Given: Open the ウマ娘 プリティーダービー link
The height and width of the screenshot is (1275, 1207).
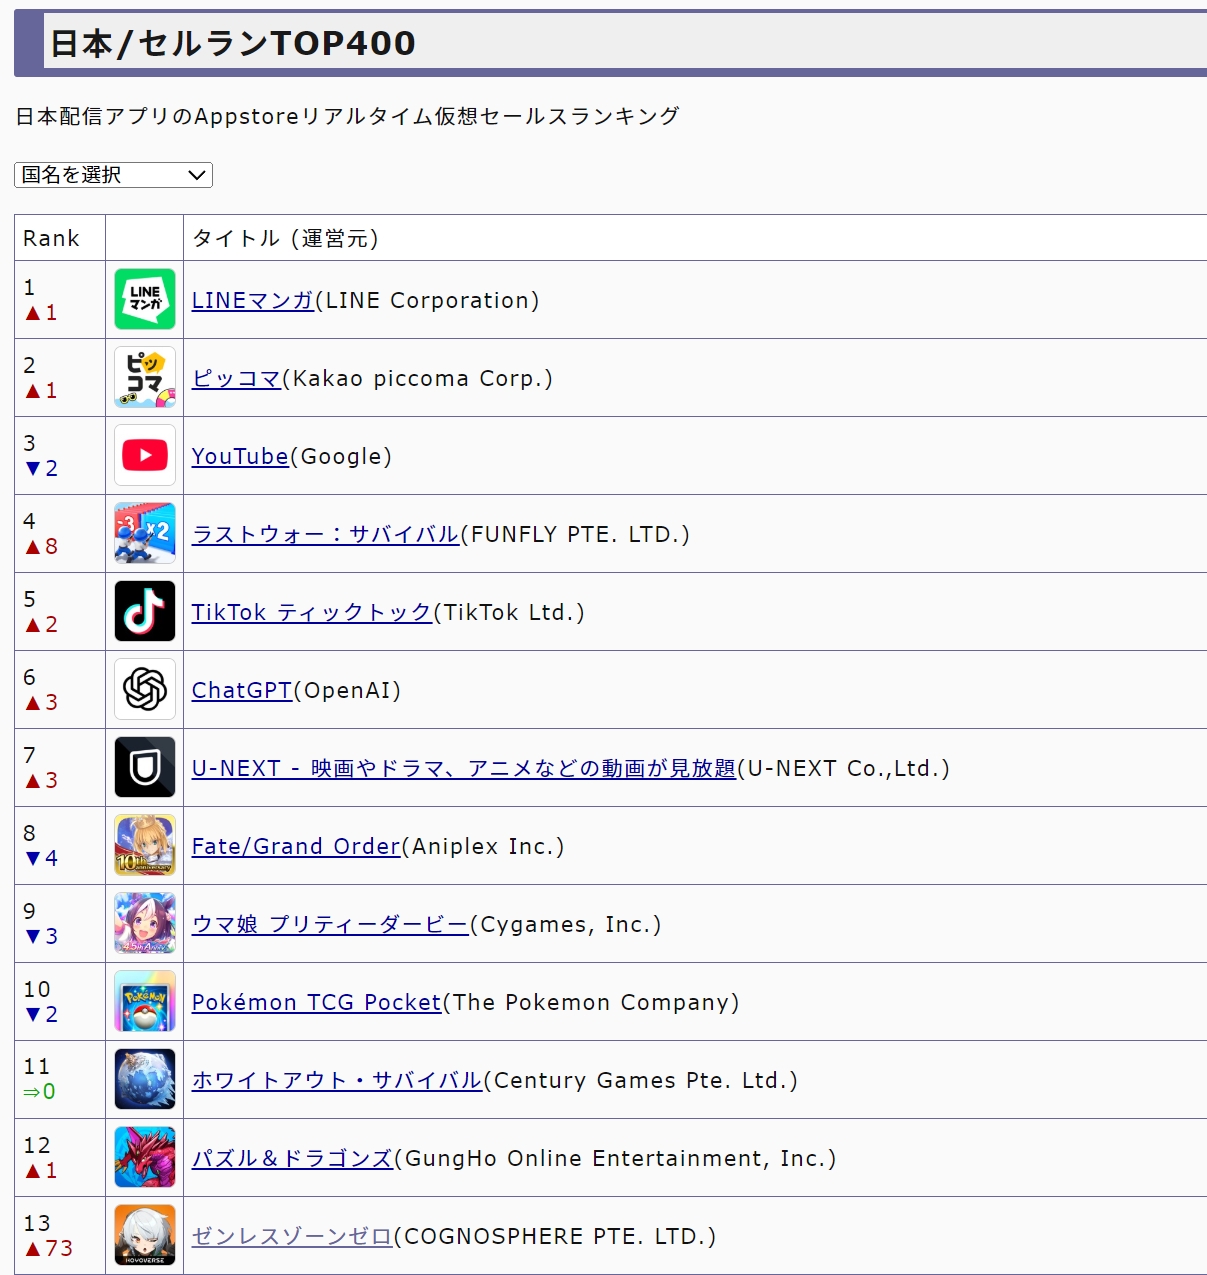Looking at the screenshot, I should click(330, 924).
